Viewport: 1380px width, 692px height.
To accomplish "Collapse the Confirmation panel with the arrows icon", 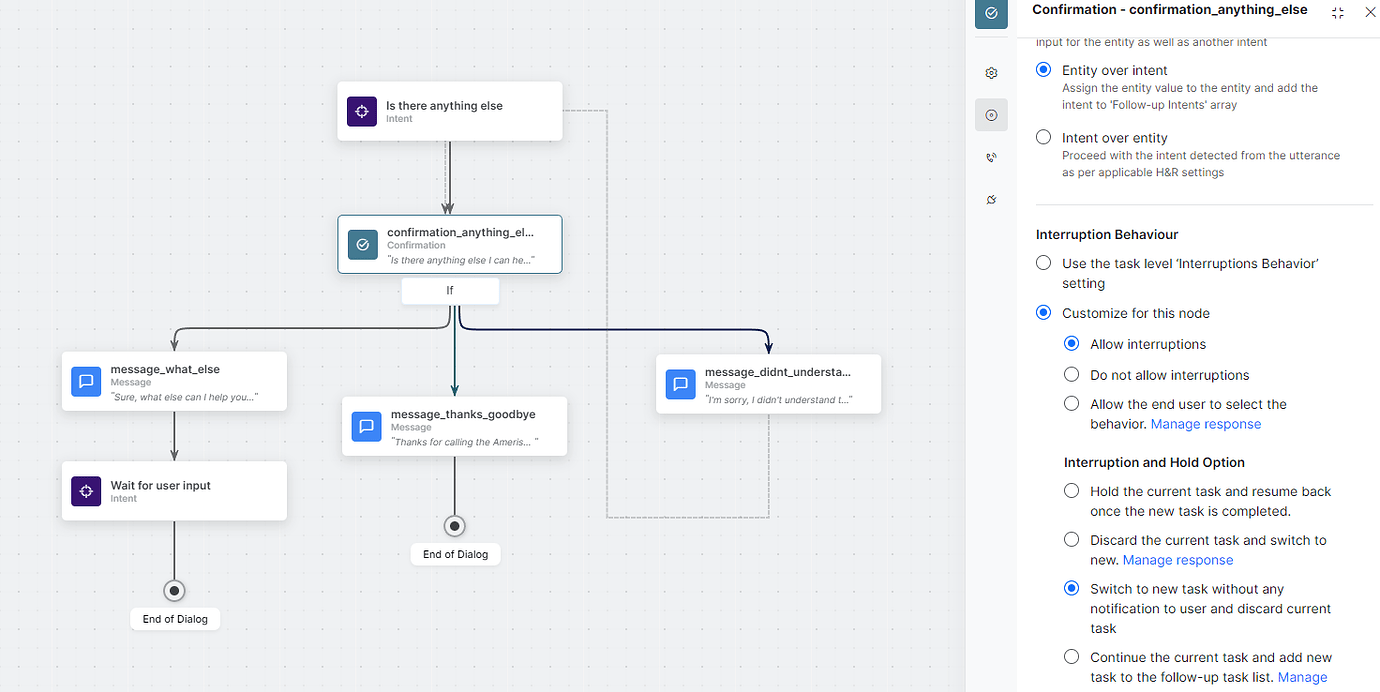I will click(1337, 13).
